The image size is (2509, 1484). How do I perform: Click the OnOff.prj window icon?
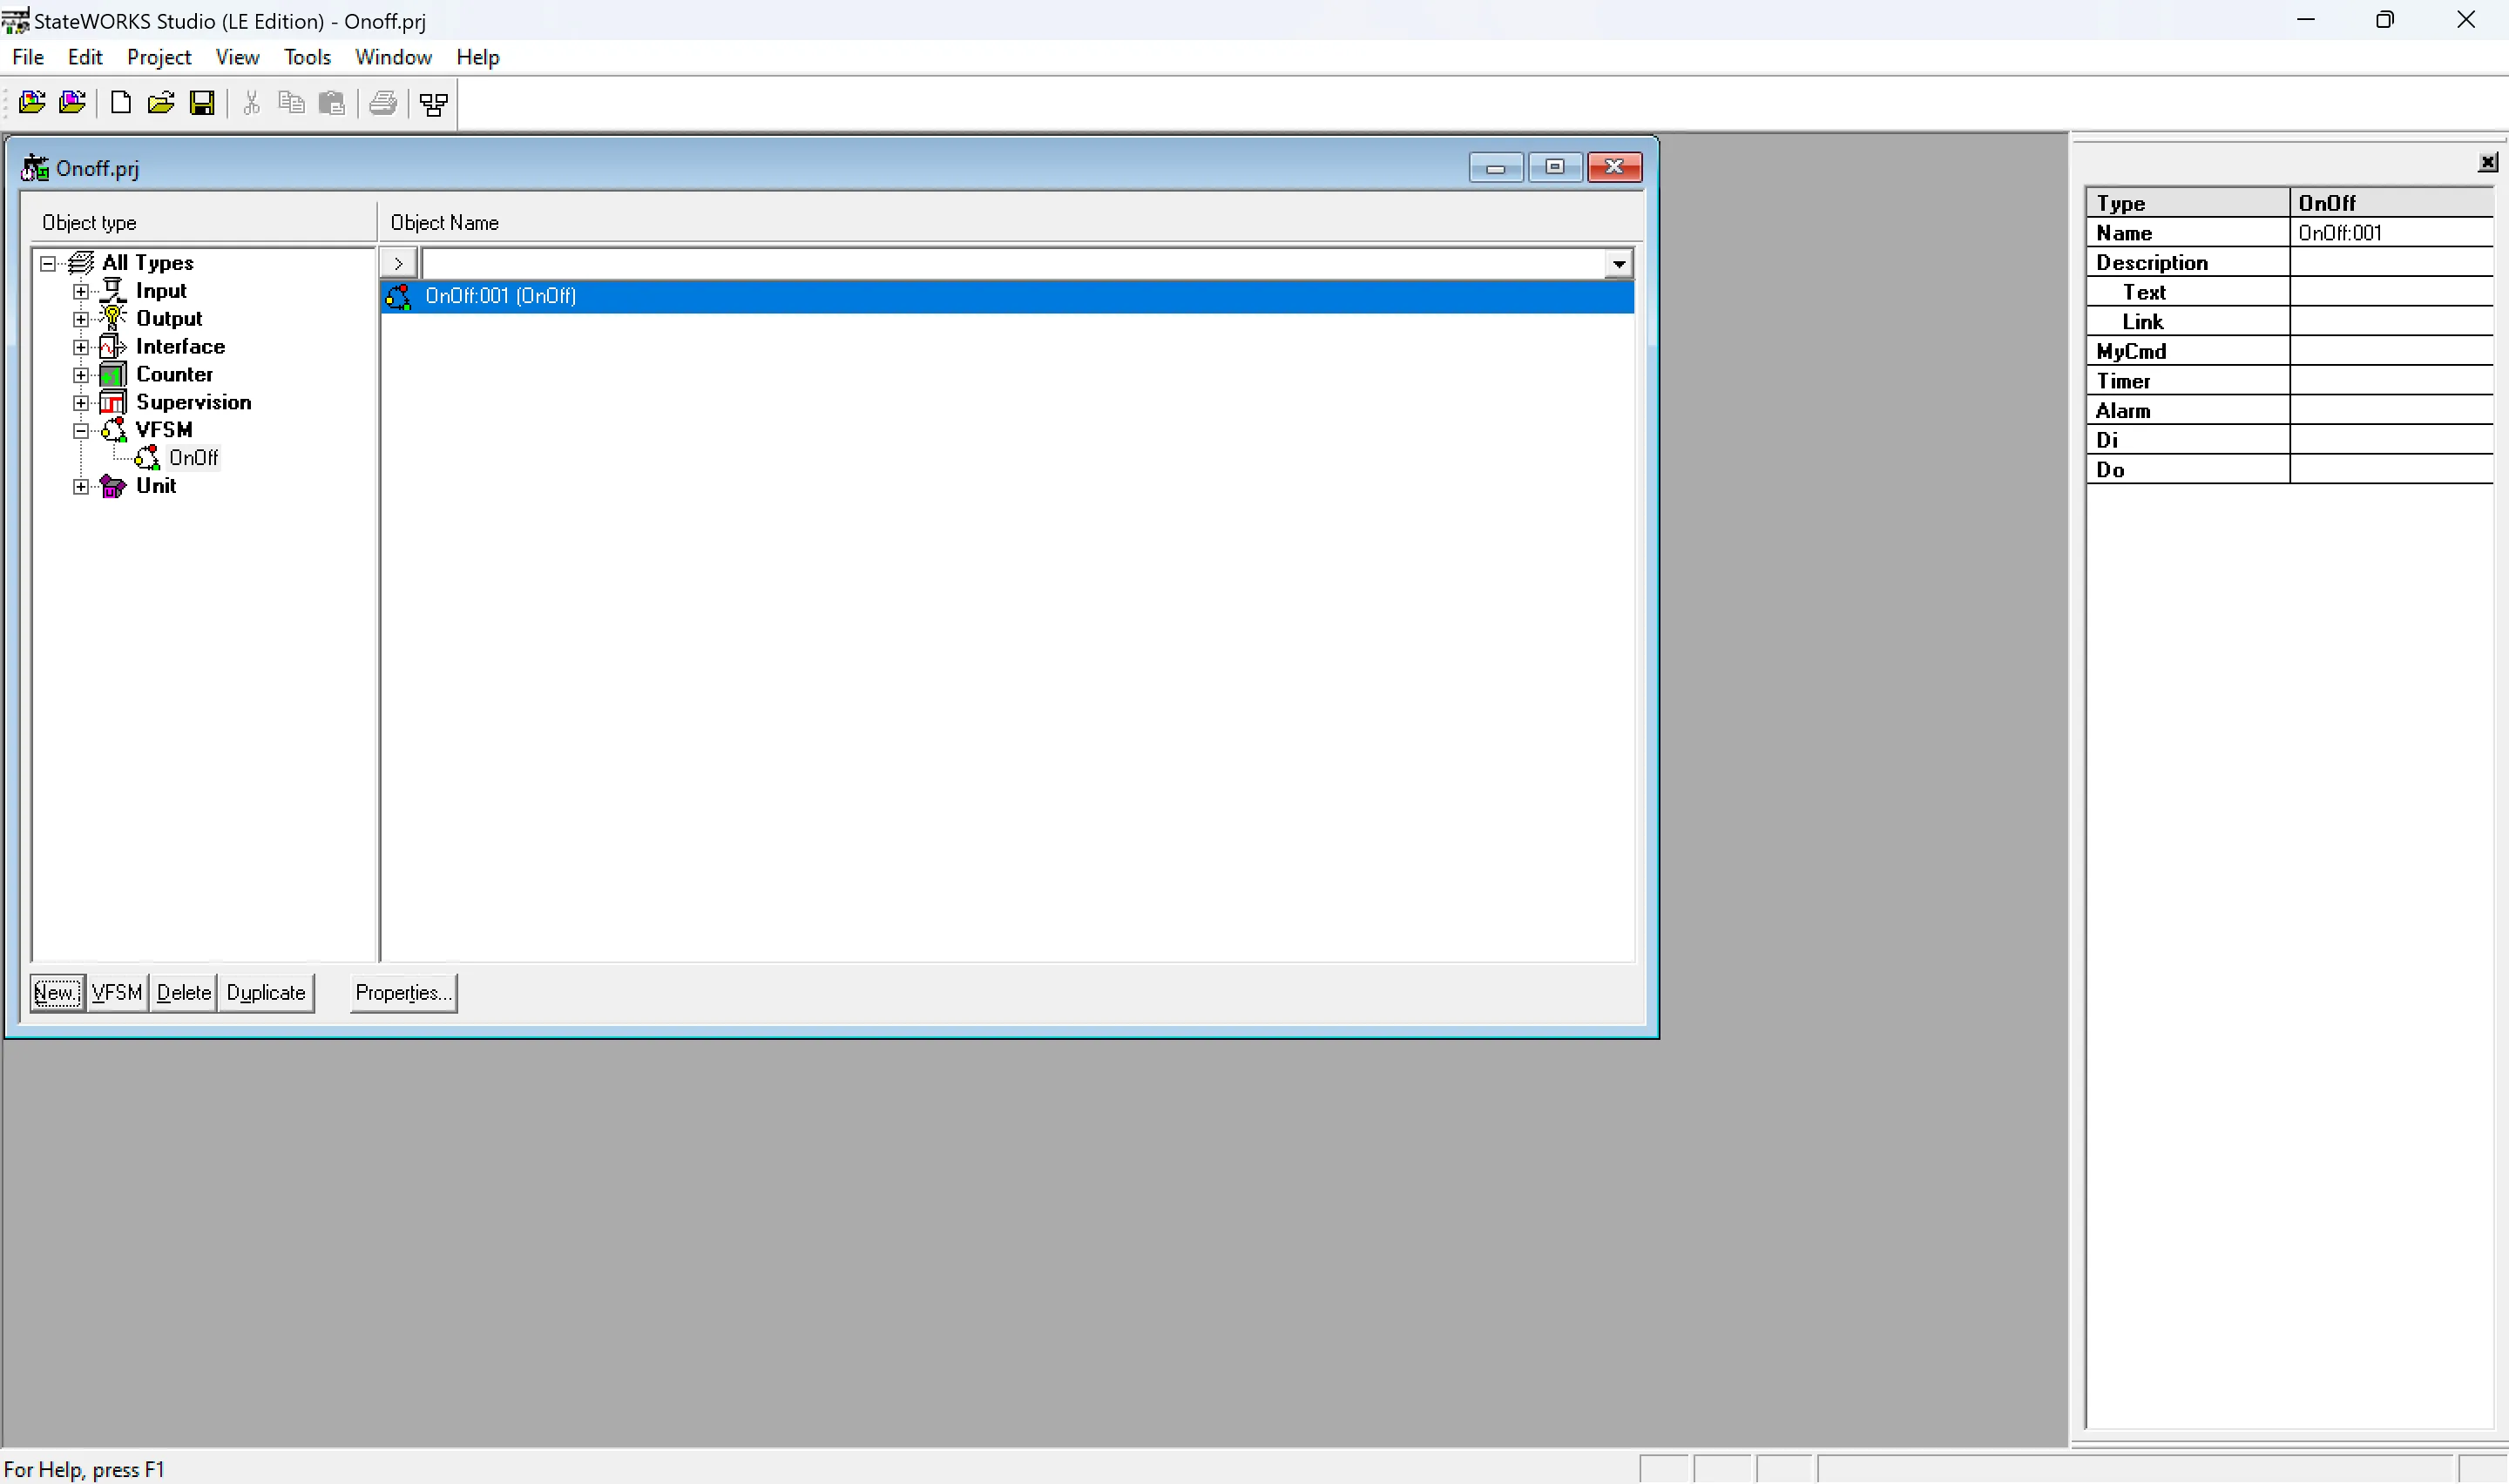[35, 167]
